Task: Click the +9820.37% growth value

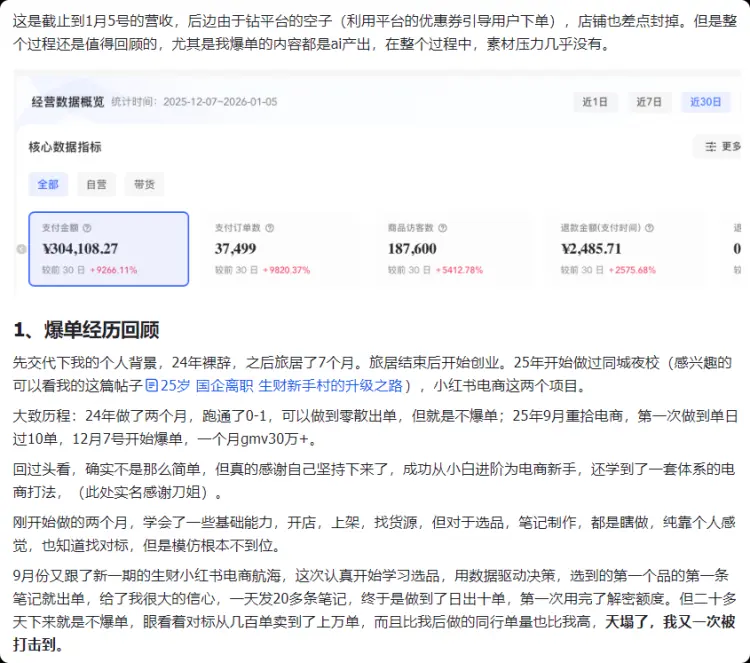Action: 286,270
